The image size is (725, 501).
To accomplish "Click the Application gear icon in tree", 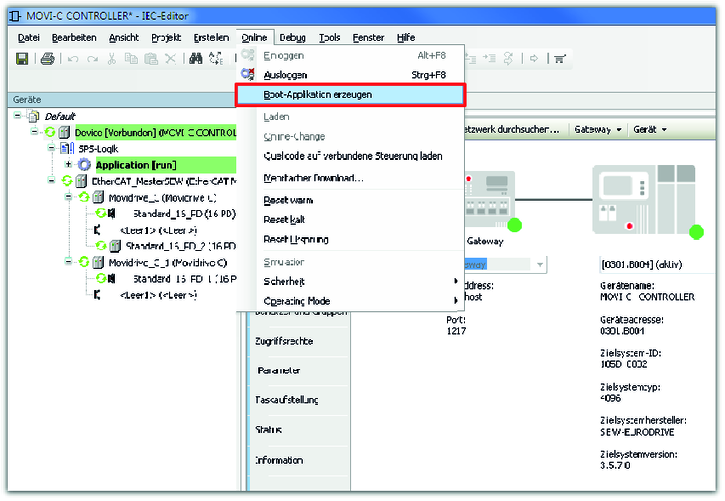I will click(84, 165).
